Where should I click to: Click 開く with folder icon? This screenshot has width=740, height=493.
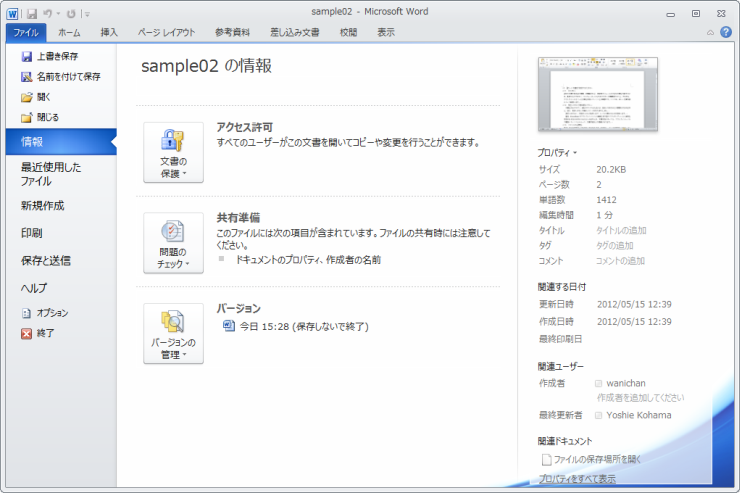pyautogui.click(x=36, y=97)
